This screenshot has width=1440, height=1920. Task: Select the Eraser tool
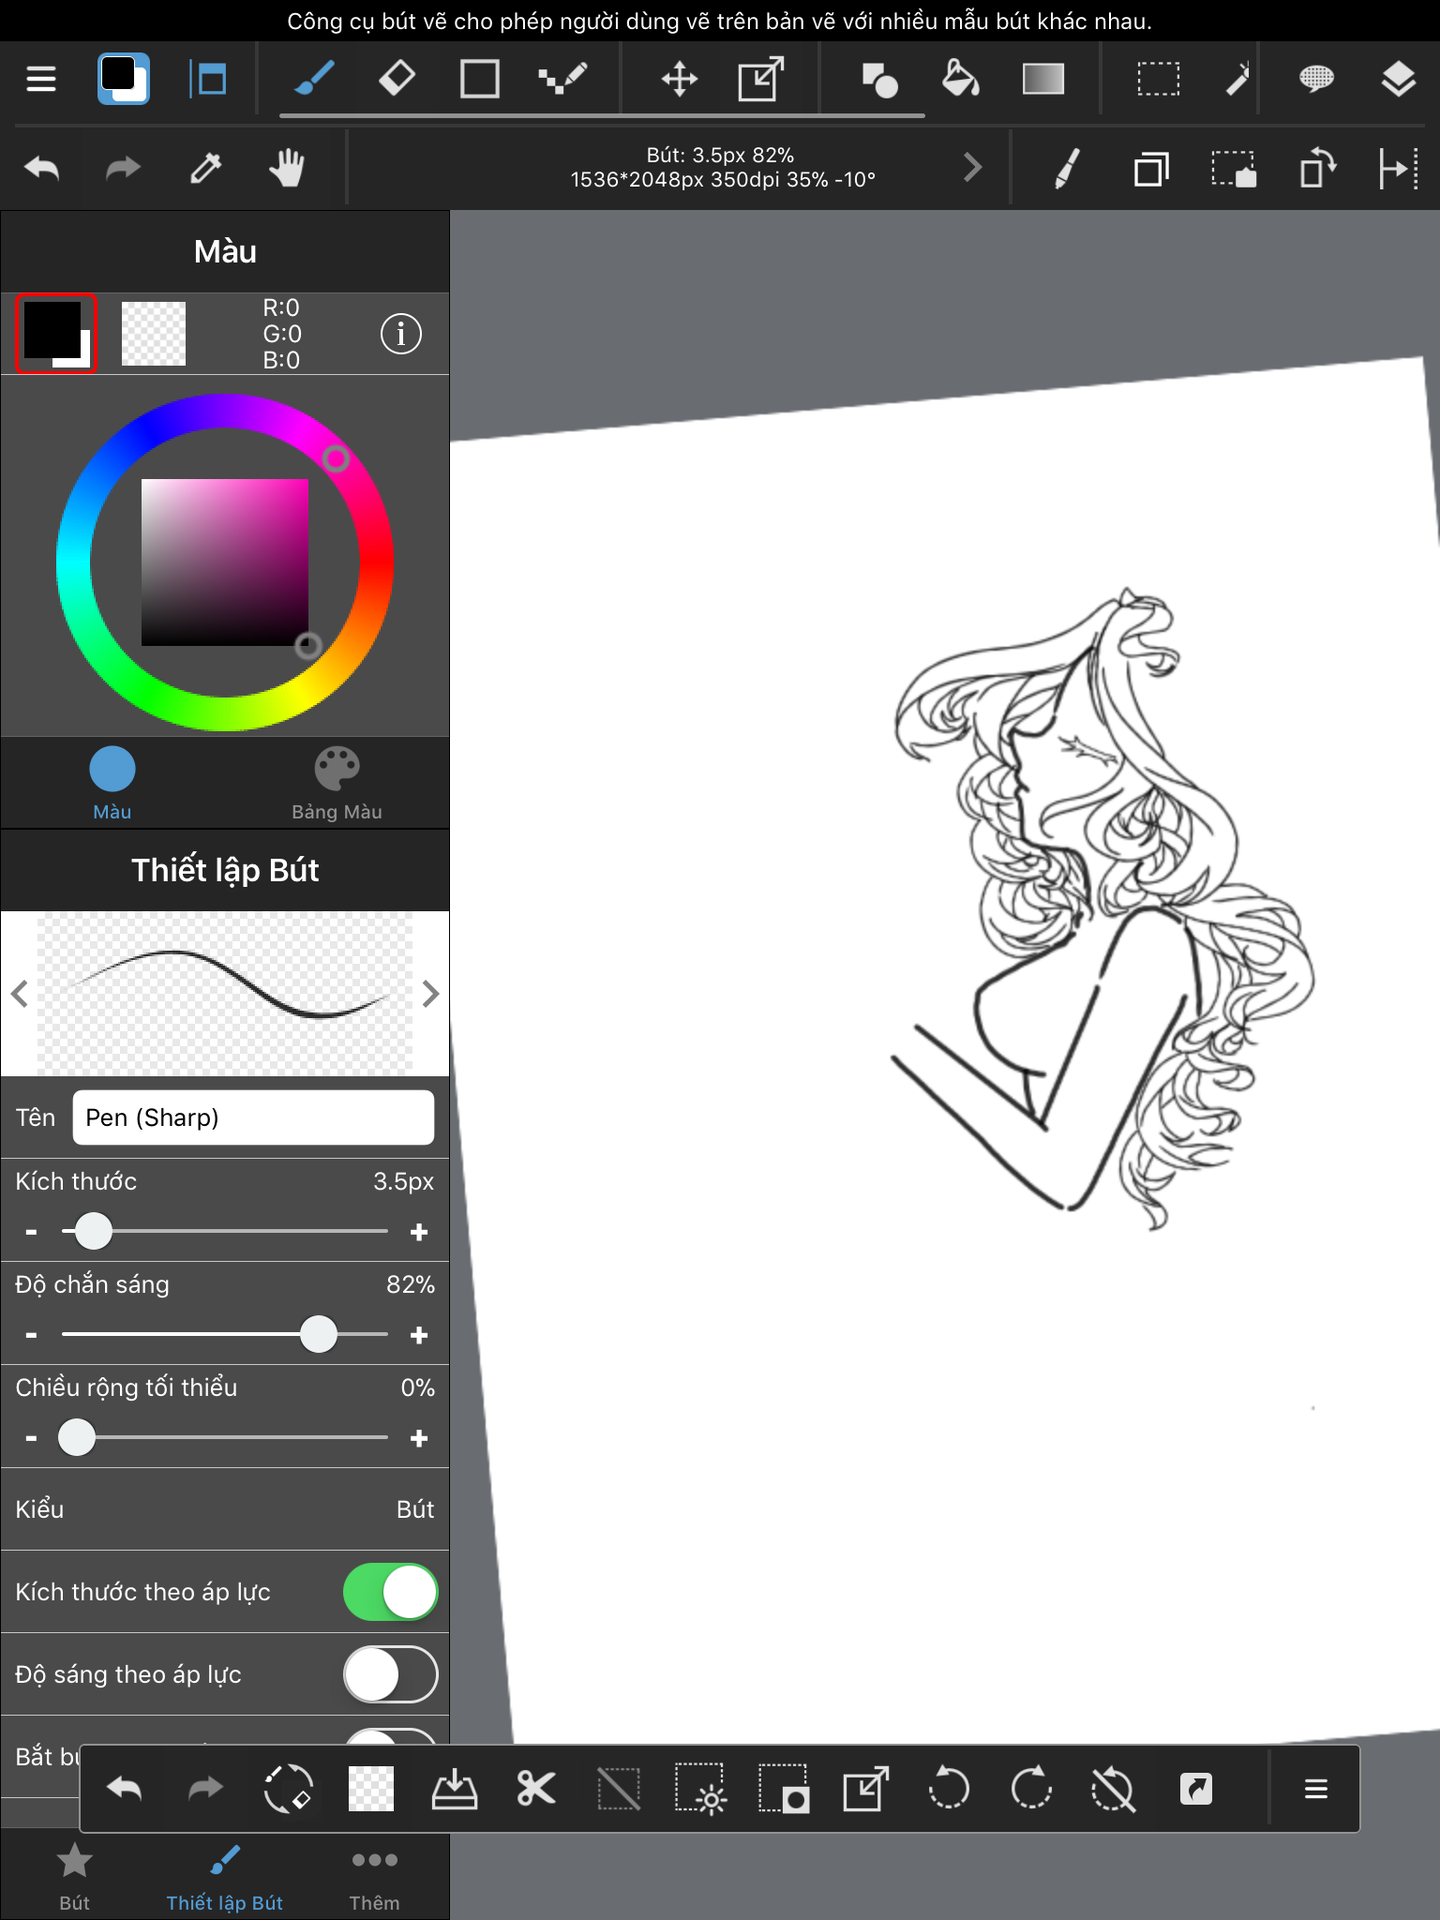tap(397, 79)
